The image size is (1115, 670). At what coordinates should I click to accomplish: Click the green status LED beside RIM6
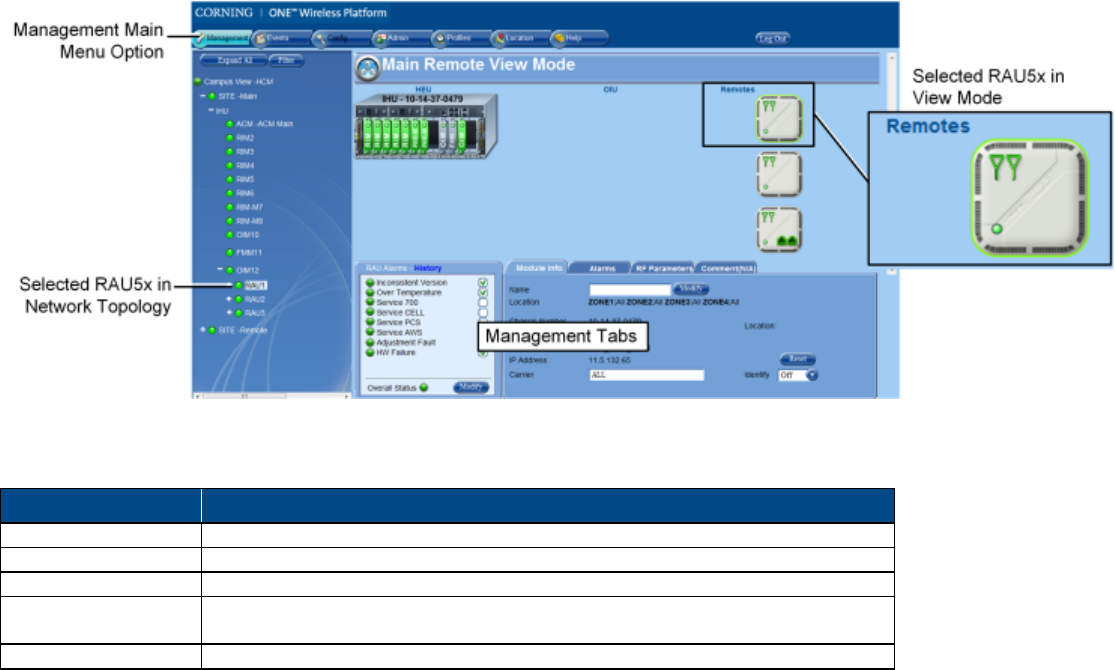pos(230,193)
